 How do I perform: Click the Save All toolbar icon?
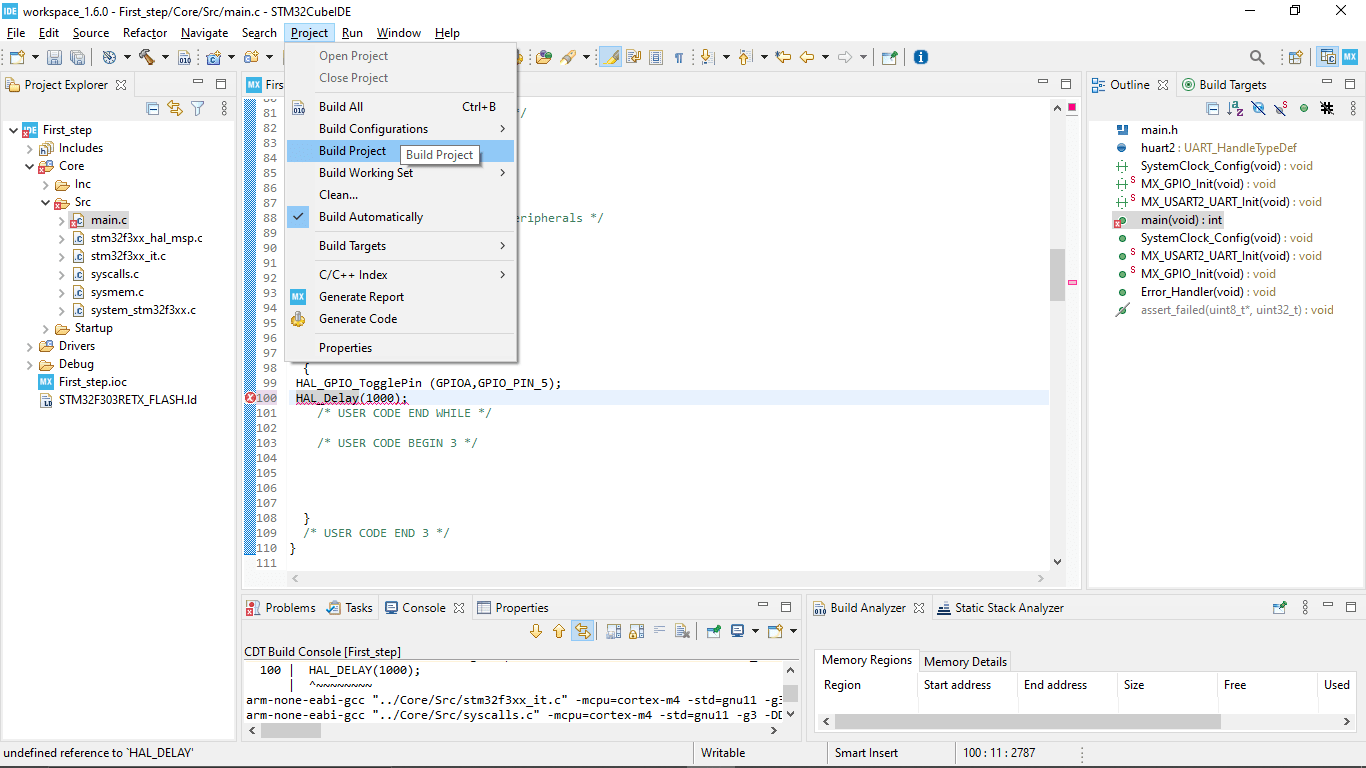[x=76, y=58]
